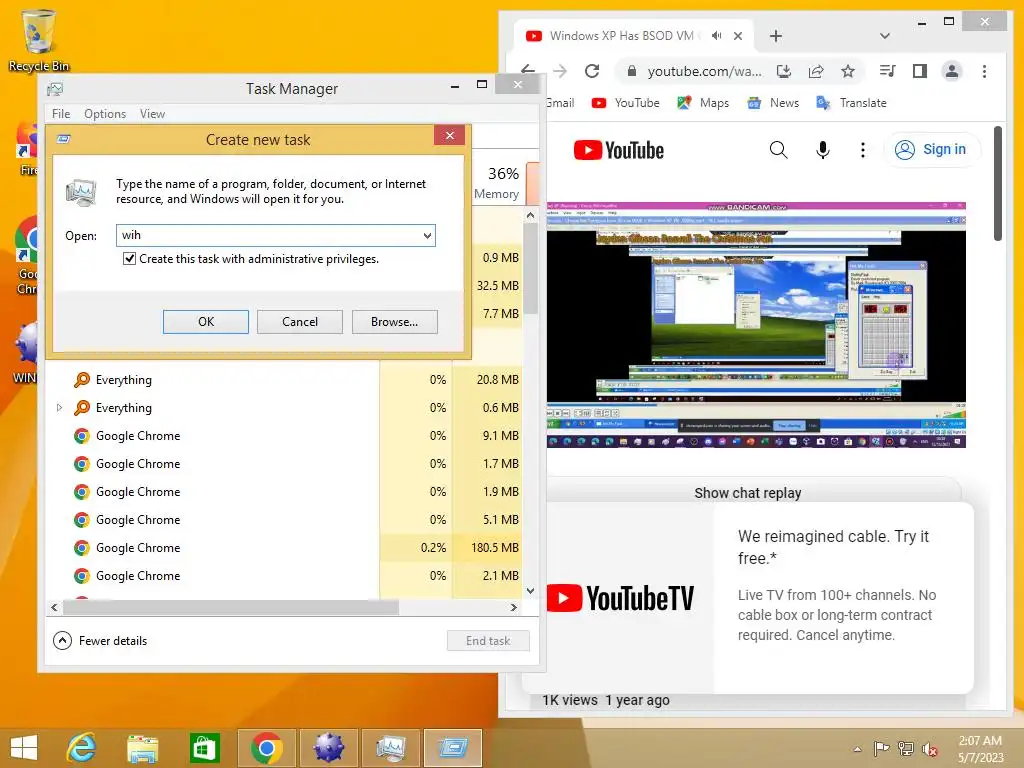Click network icon in system tray
Image resolution: width=1024 pixels, height=768 pixels.
[906, 749]
